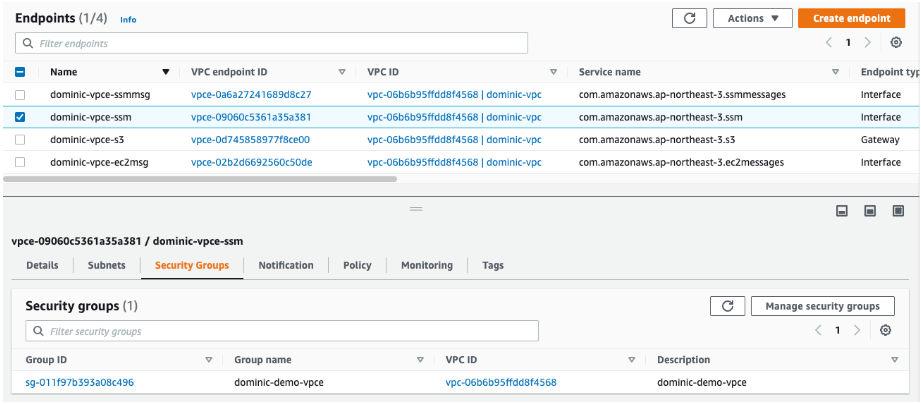Go to previous page of endpoints
Screen dimensions: 921x404
(x=828, y=43)
